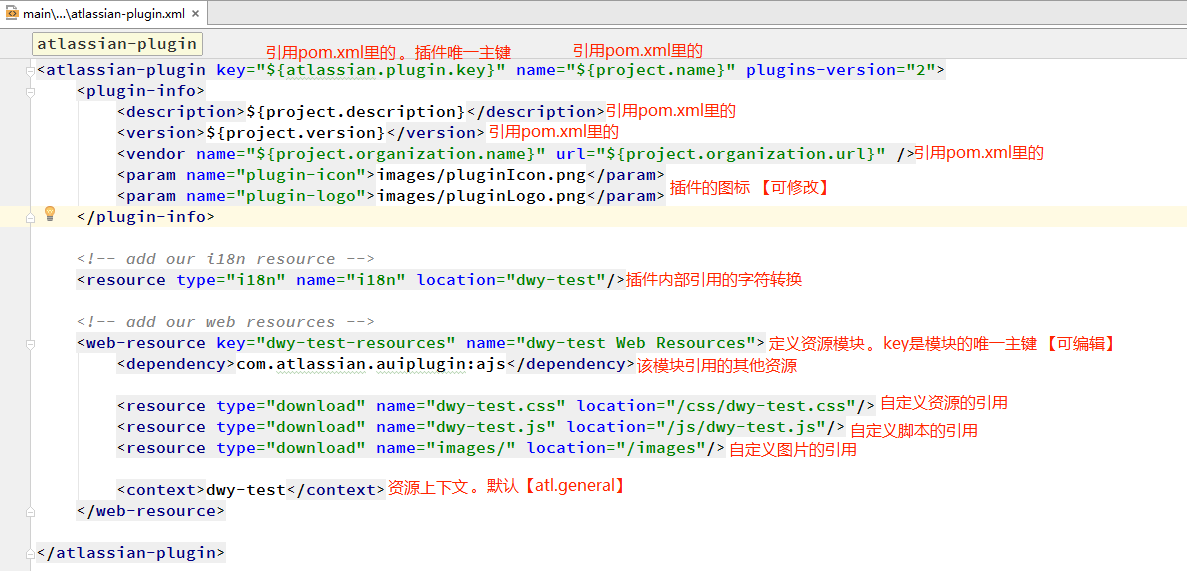The height and width of the screenshot is (571, 1187).
Task: Close the atlassian-plugin.xml editor tab
Action: tap(193, 14)
